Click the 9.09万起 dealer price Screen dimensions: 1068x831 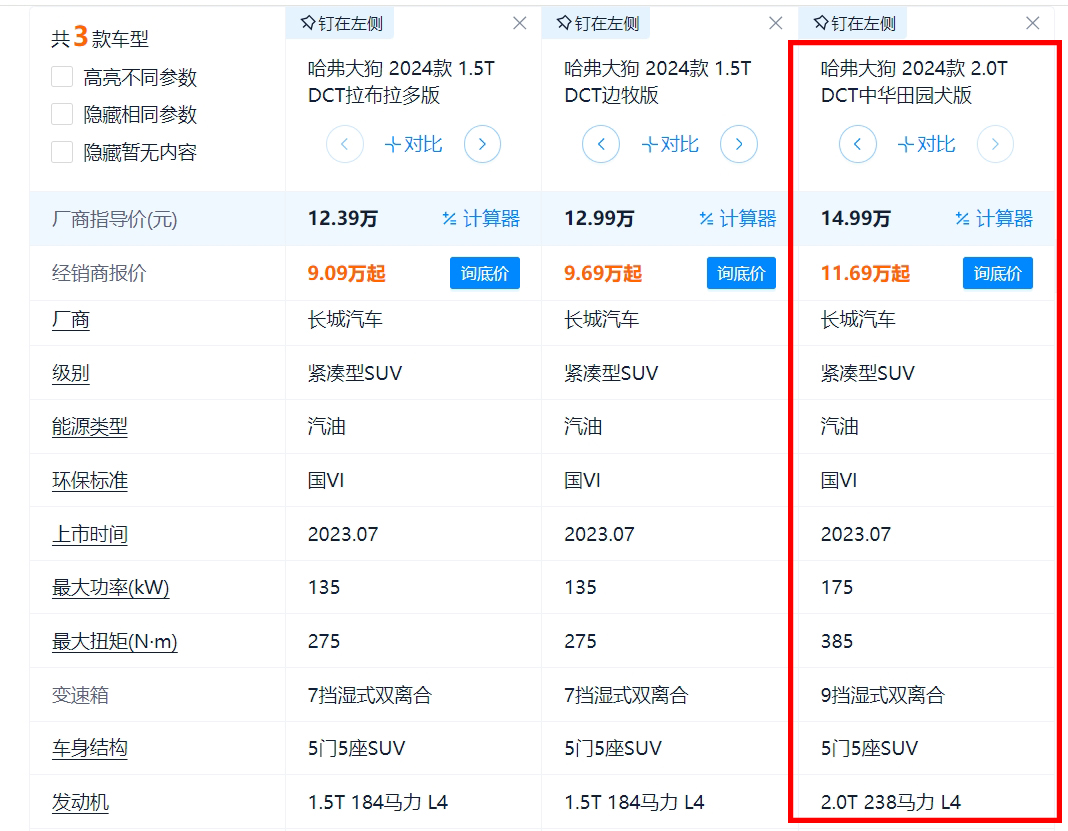pyautogui.click(x=347, y=273)
